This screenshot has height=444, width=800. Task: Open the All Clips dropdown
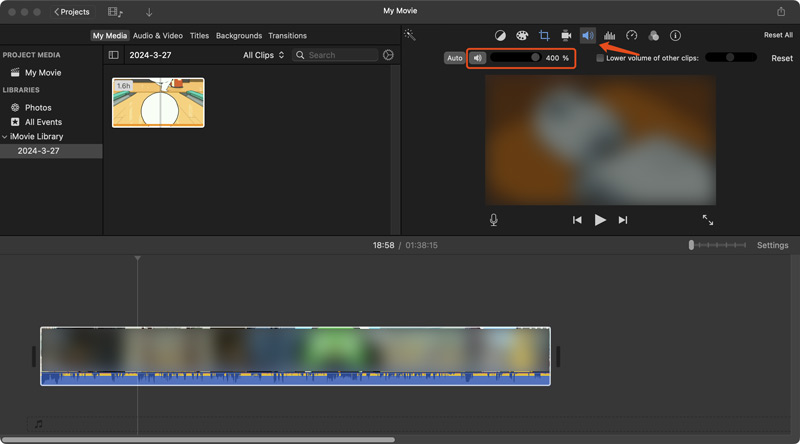[263, 55]
